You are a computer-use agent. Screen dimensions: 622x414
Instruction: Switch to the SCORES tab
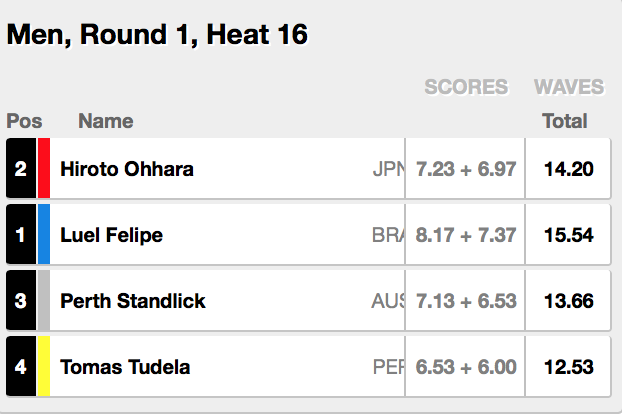[466, 87]
